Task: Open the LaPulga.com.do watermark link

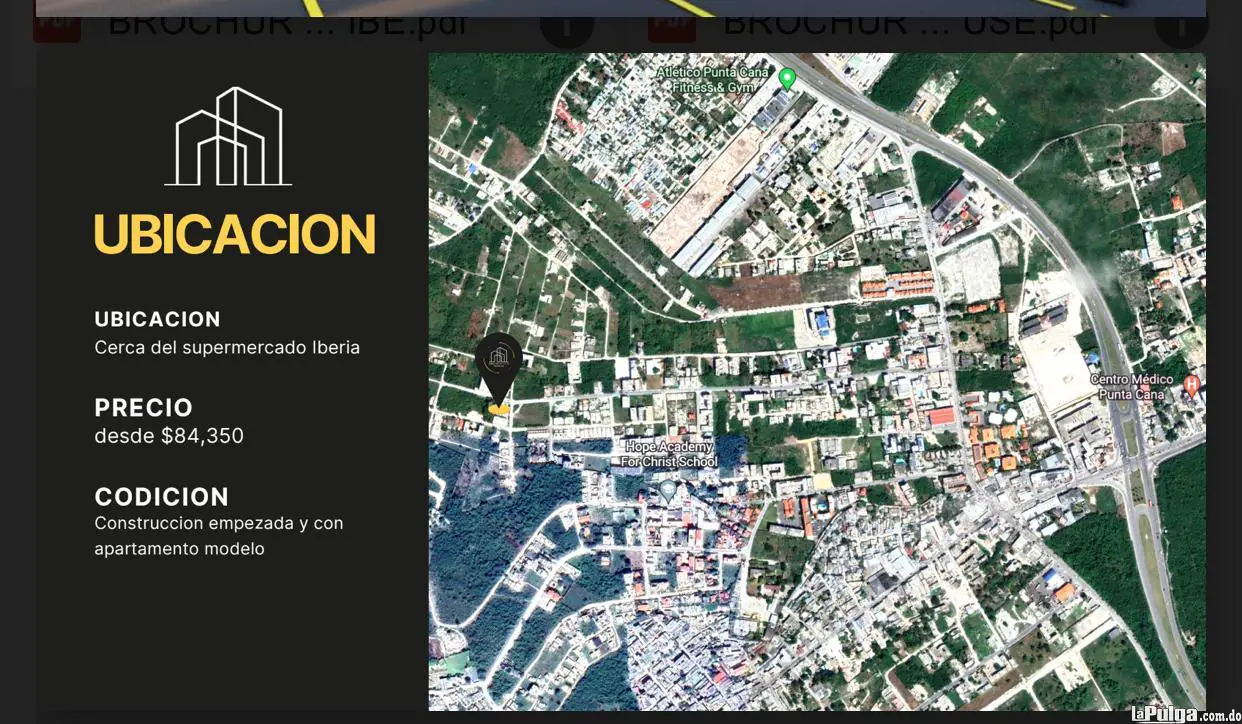Action: click(1186, 714)
